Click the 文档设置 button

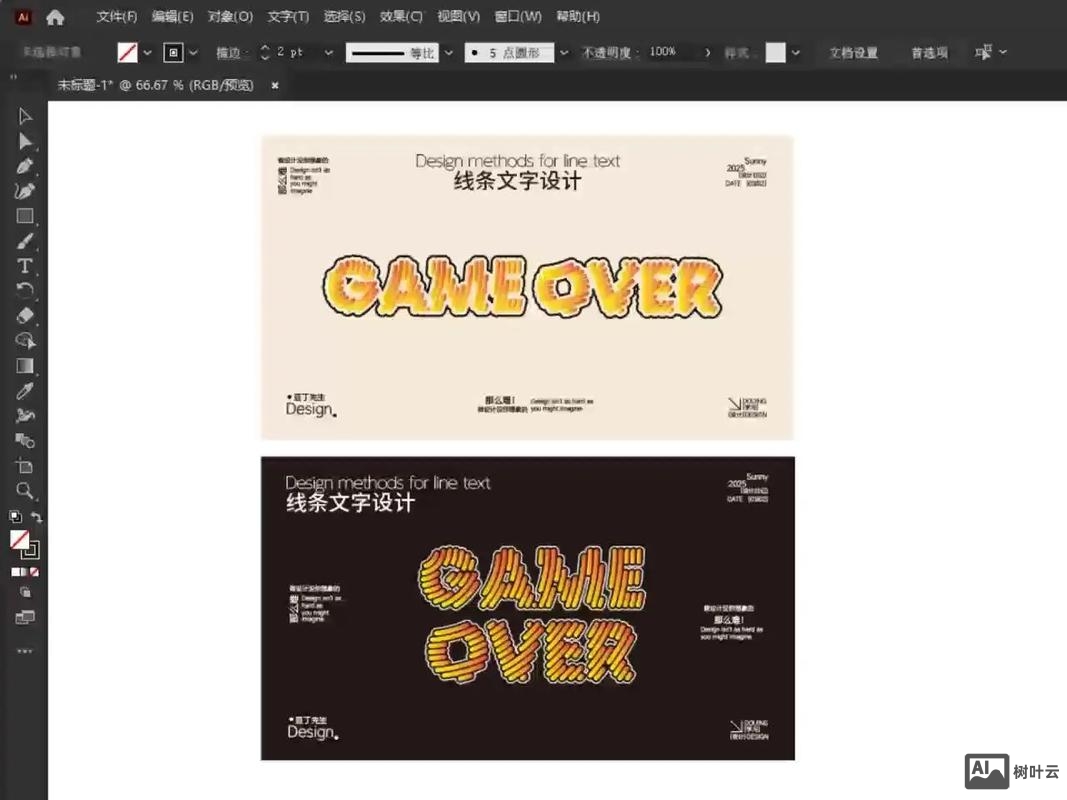(853, 52)
